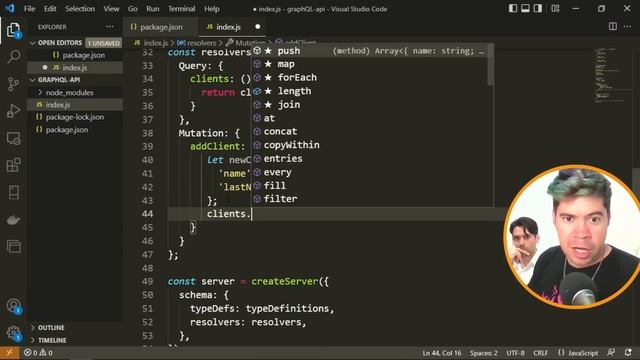640x360 pixels.
Task: Open the Manage gear settings menu
Action: 13,333
